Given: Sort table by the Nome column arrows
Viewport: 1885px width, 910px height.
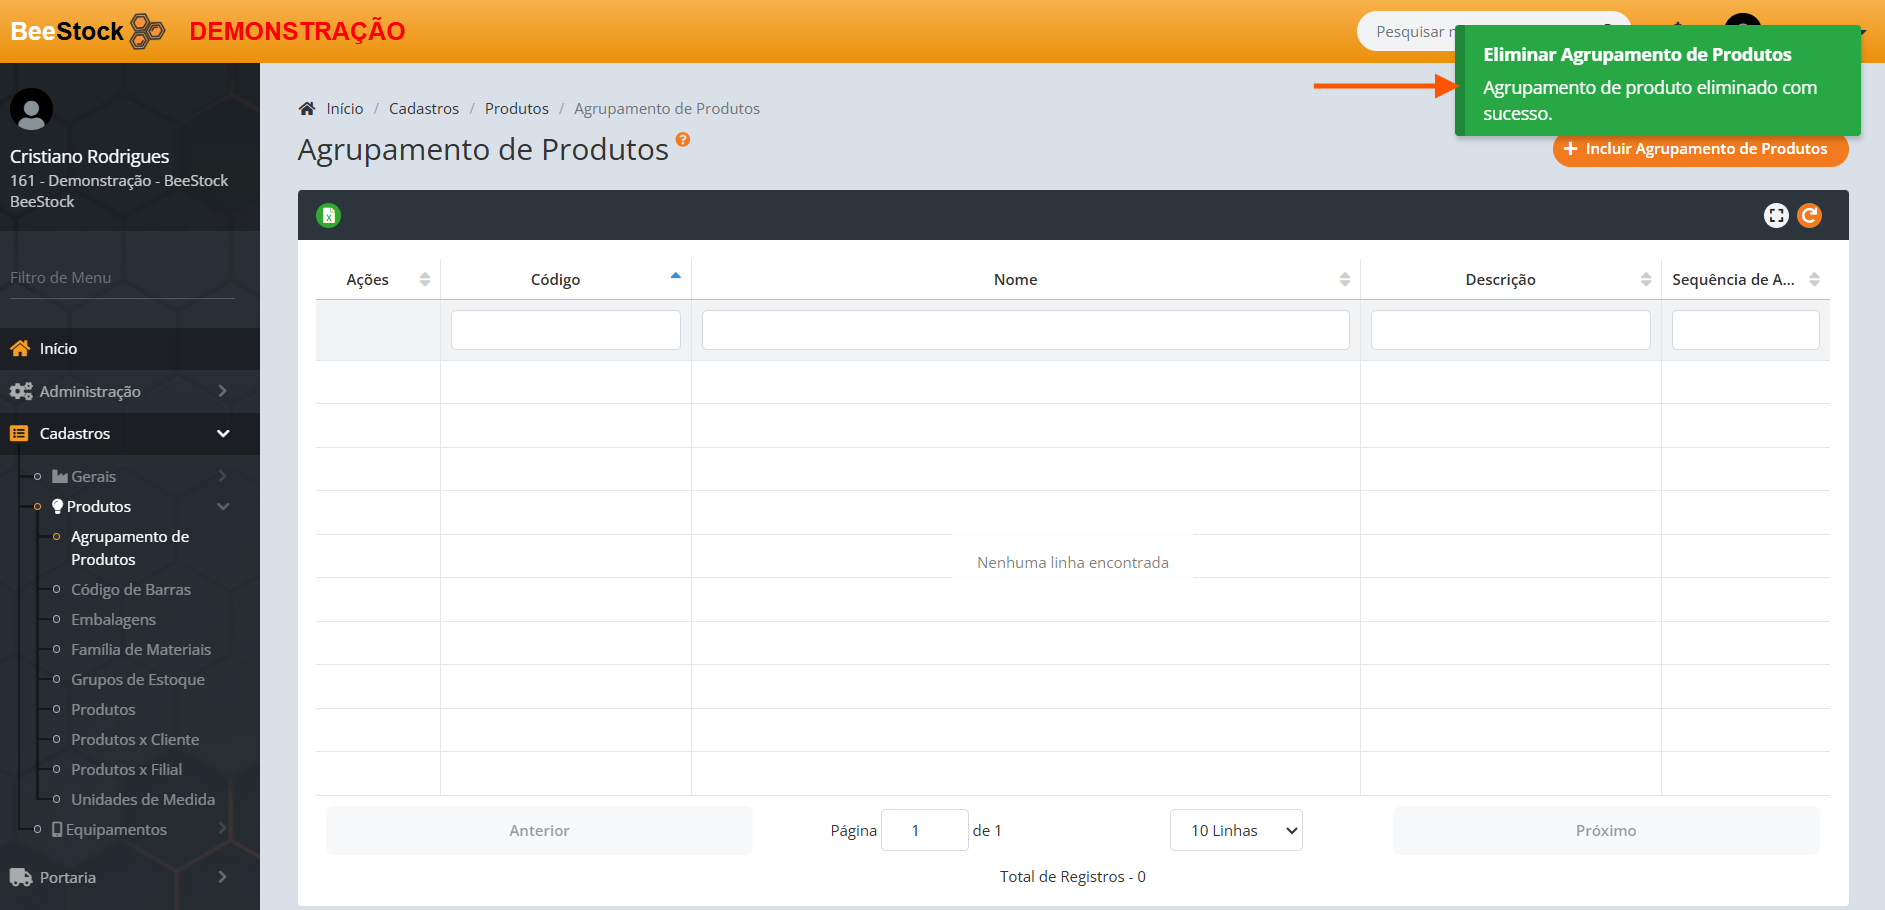Looking at the screenshot, I should pos(1344,279).
